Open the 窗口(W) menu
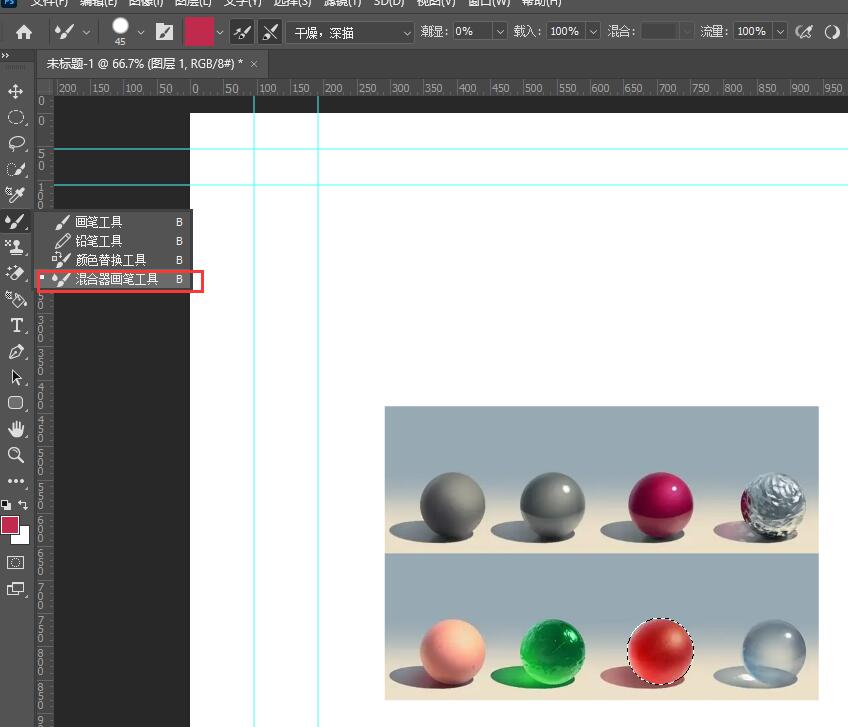Viewport: 848px width, 727px height. [488, 3]
